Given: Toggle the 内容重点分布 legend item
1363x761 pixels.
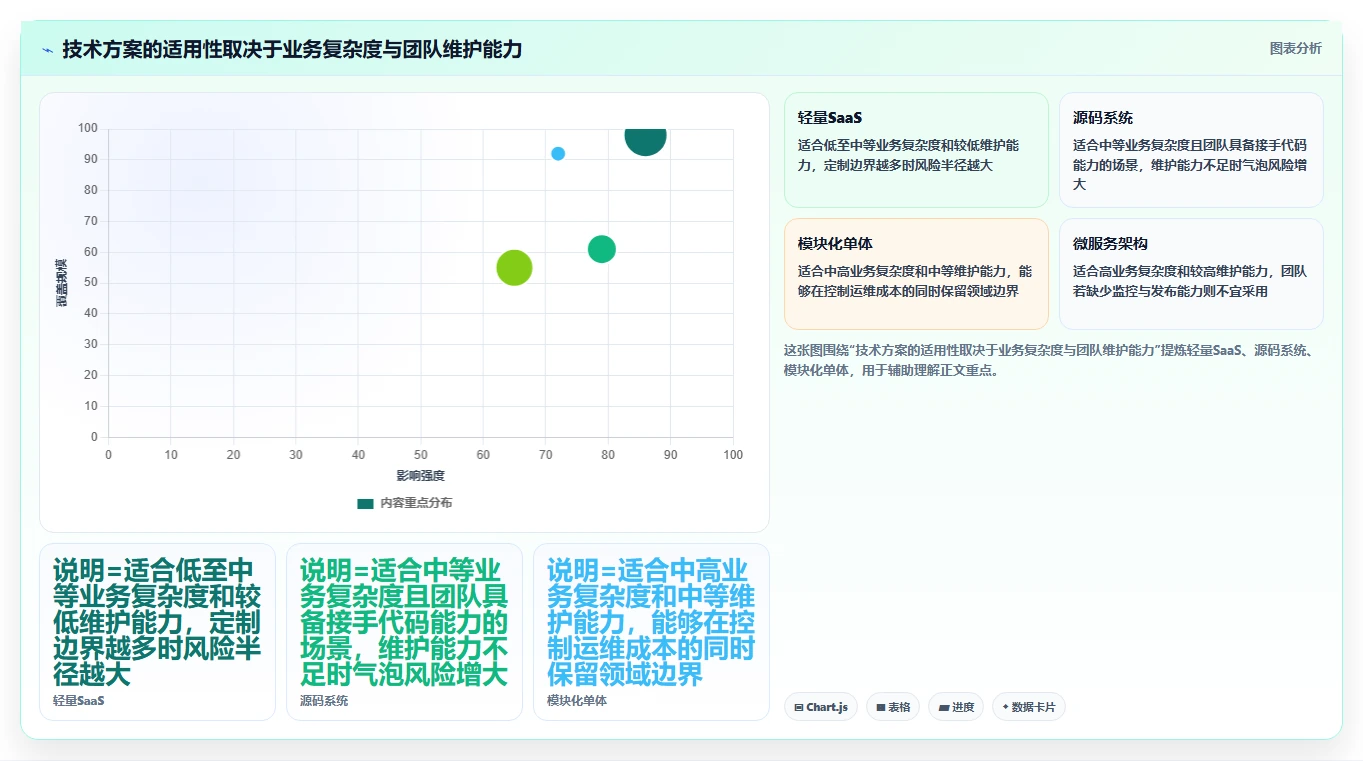Looking at the screenshot, I should pyautogui.click(x=404, y=503).
